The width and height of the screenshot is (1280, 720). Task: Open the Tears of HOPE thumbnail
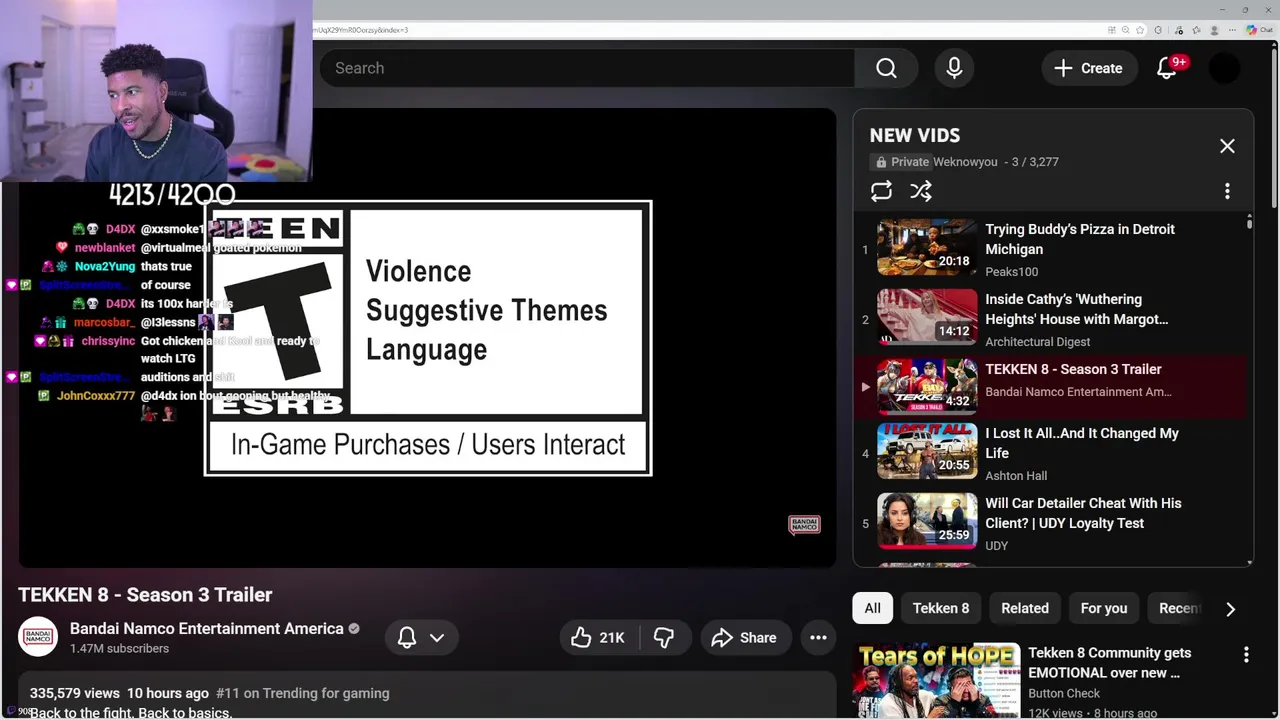tap(936, 681)
